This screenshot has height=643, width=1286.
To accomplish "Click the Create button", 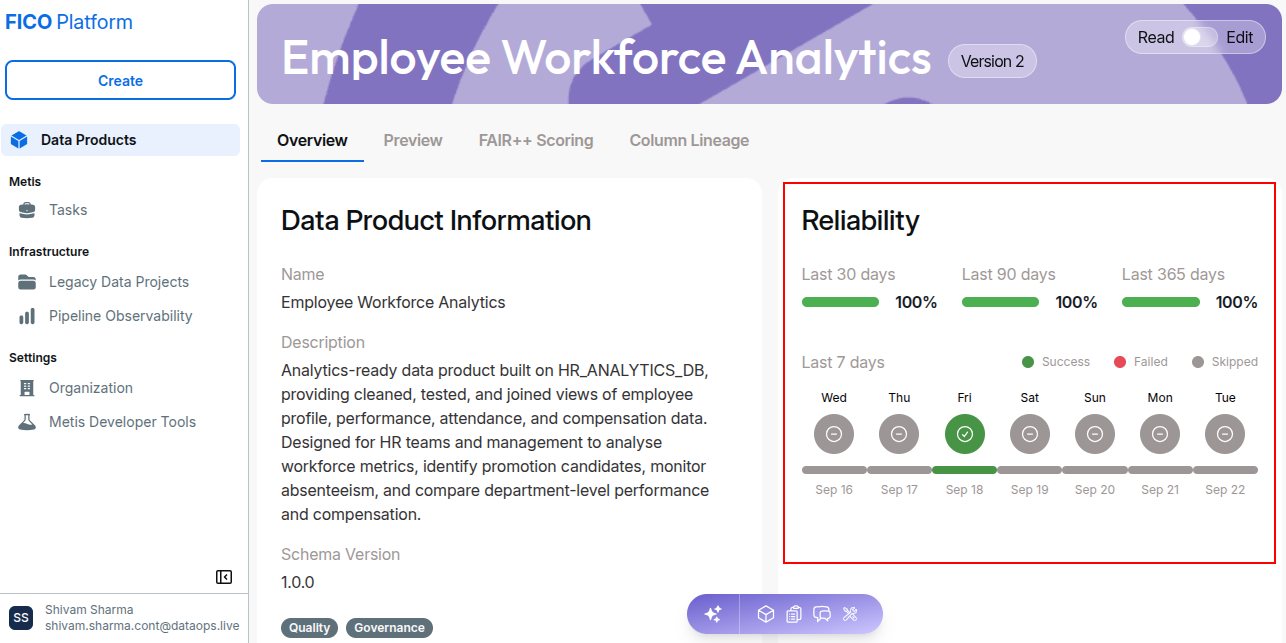I will tap(120, 81).
